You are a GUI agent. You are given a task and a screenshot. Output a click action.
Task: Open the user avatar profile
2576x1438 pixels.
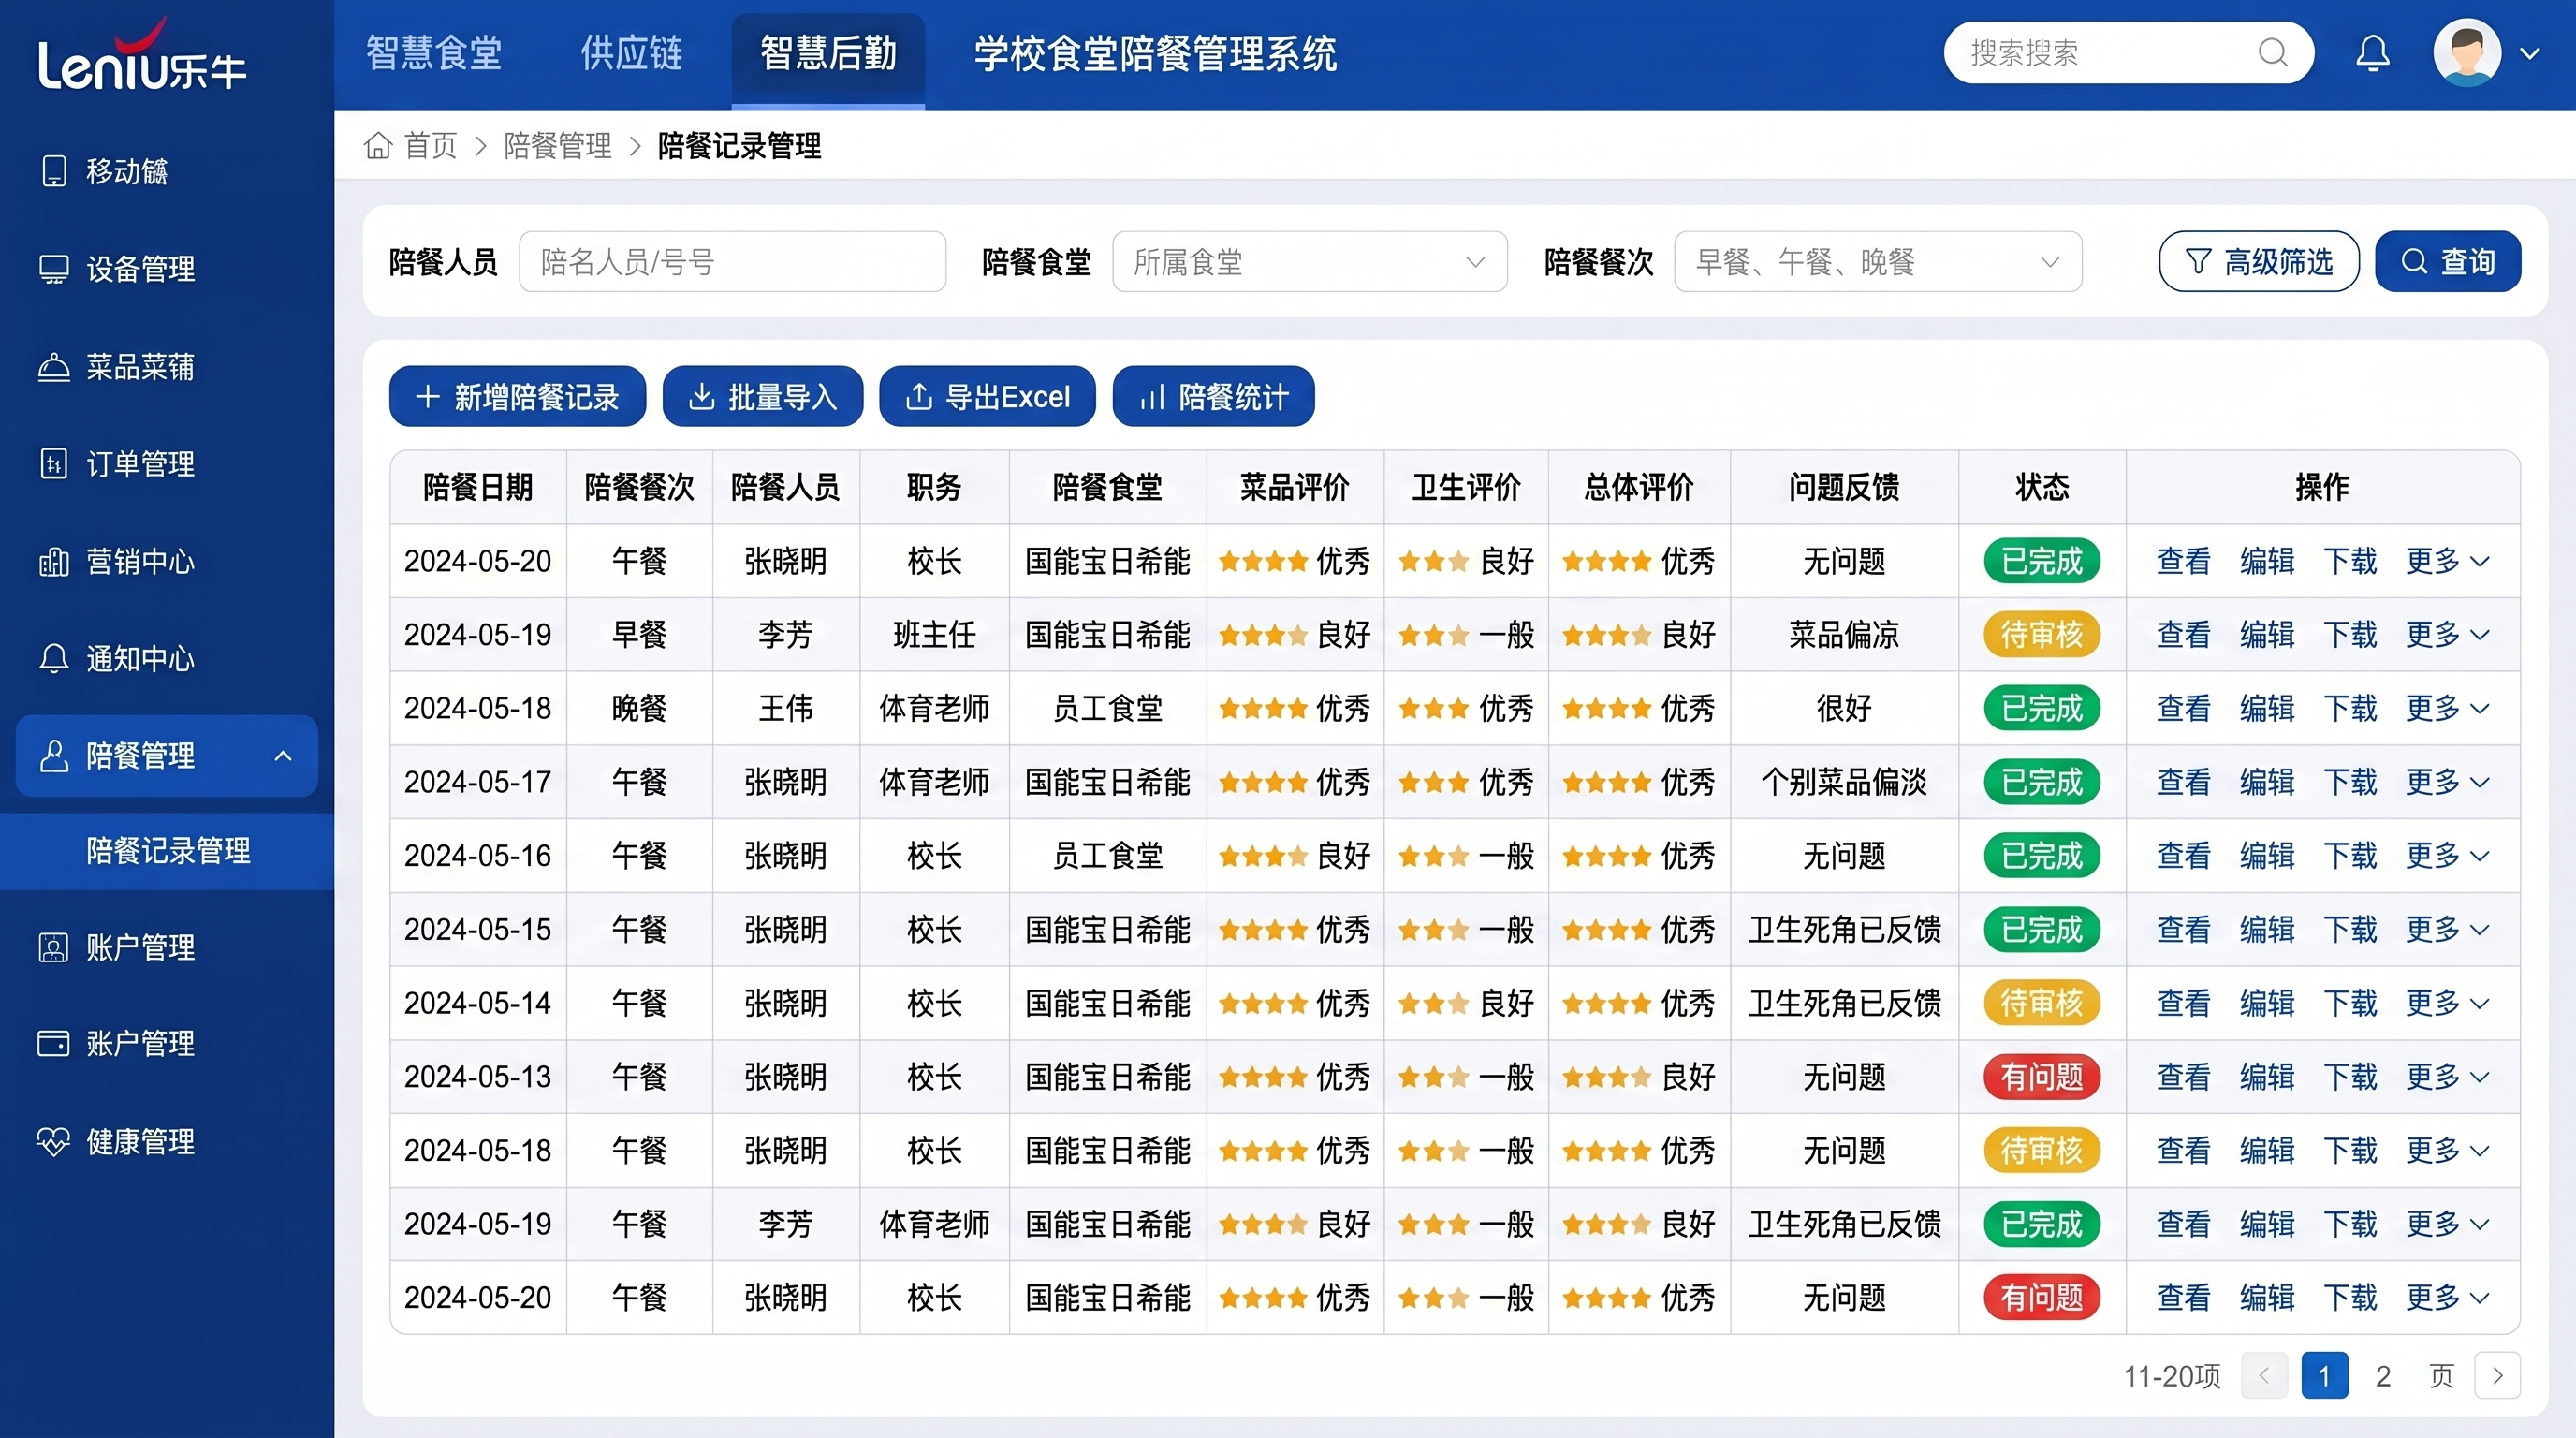[2467, 53]
